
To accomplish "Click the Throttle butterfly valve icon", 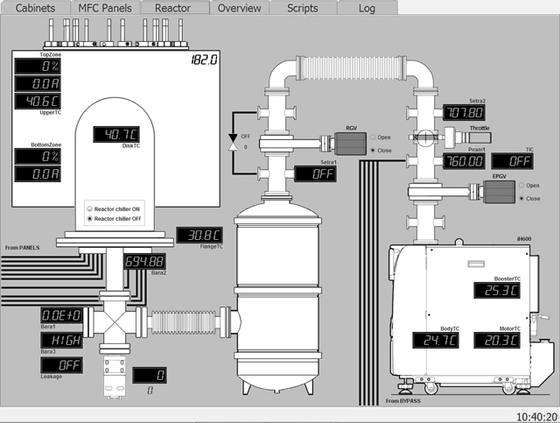I will [x=425, y=137].
